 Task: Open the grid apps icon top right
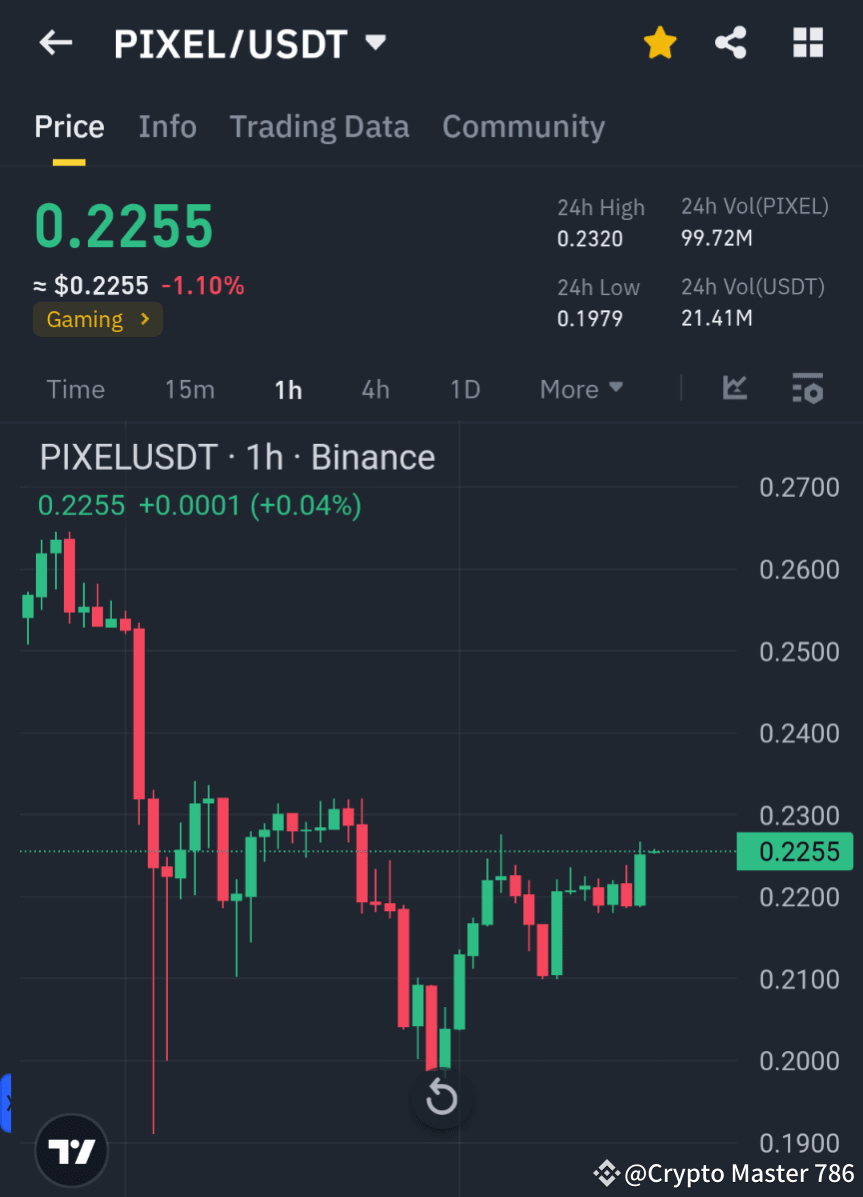pos(807,42)
